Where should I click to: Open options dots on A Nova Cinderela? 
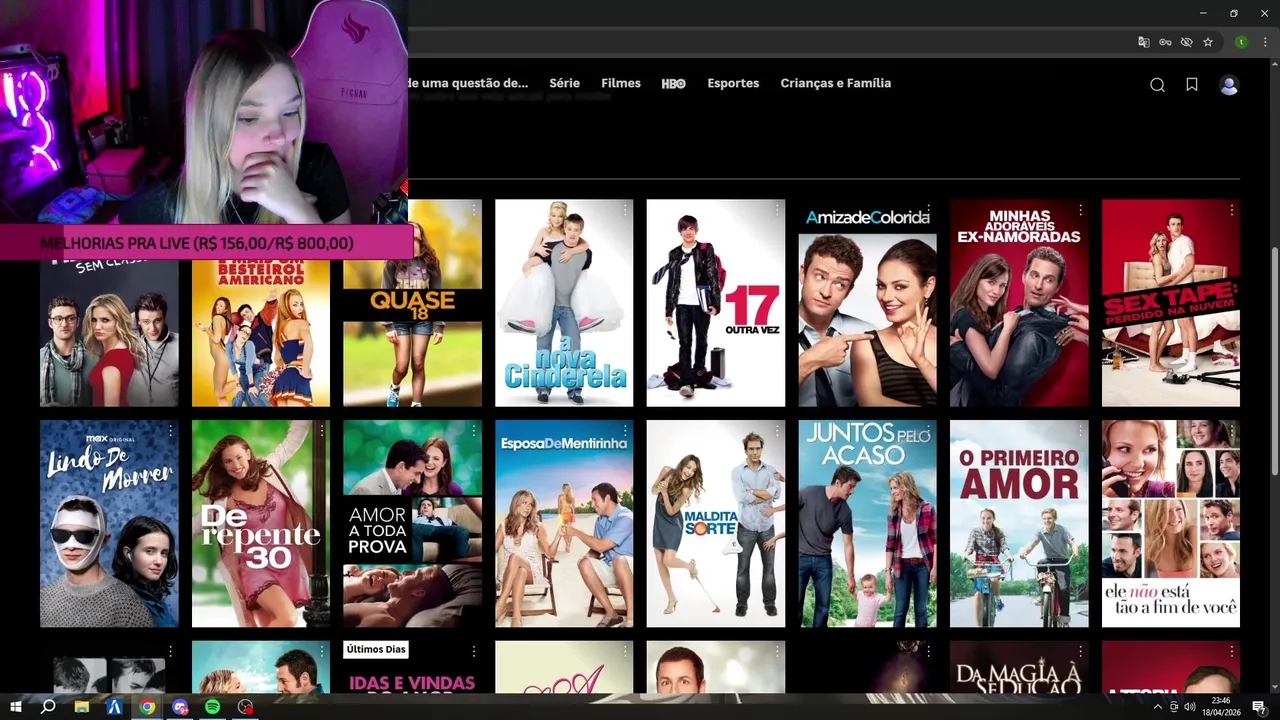(x=625, y=211)
